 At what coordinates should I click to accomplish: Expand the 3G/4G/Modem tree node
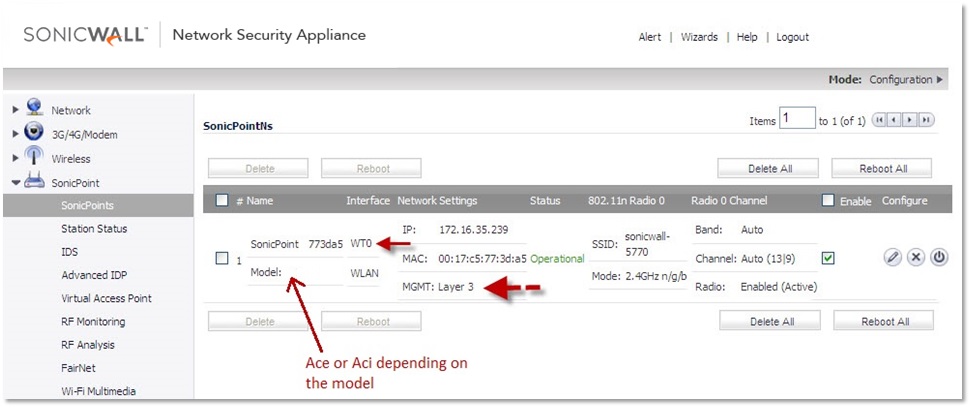(16, 134)
